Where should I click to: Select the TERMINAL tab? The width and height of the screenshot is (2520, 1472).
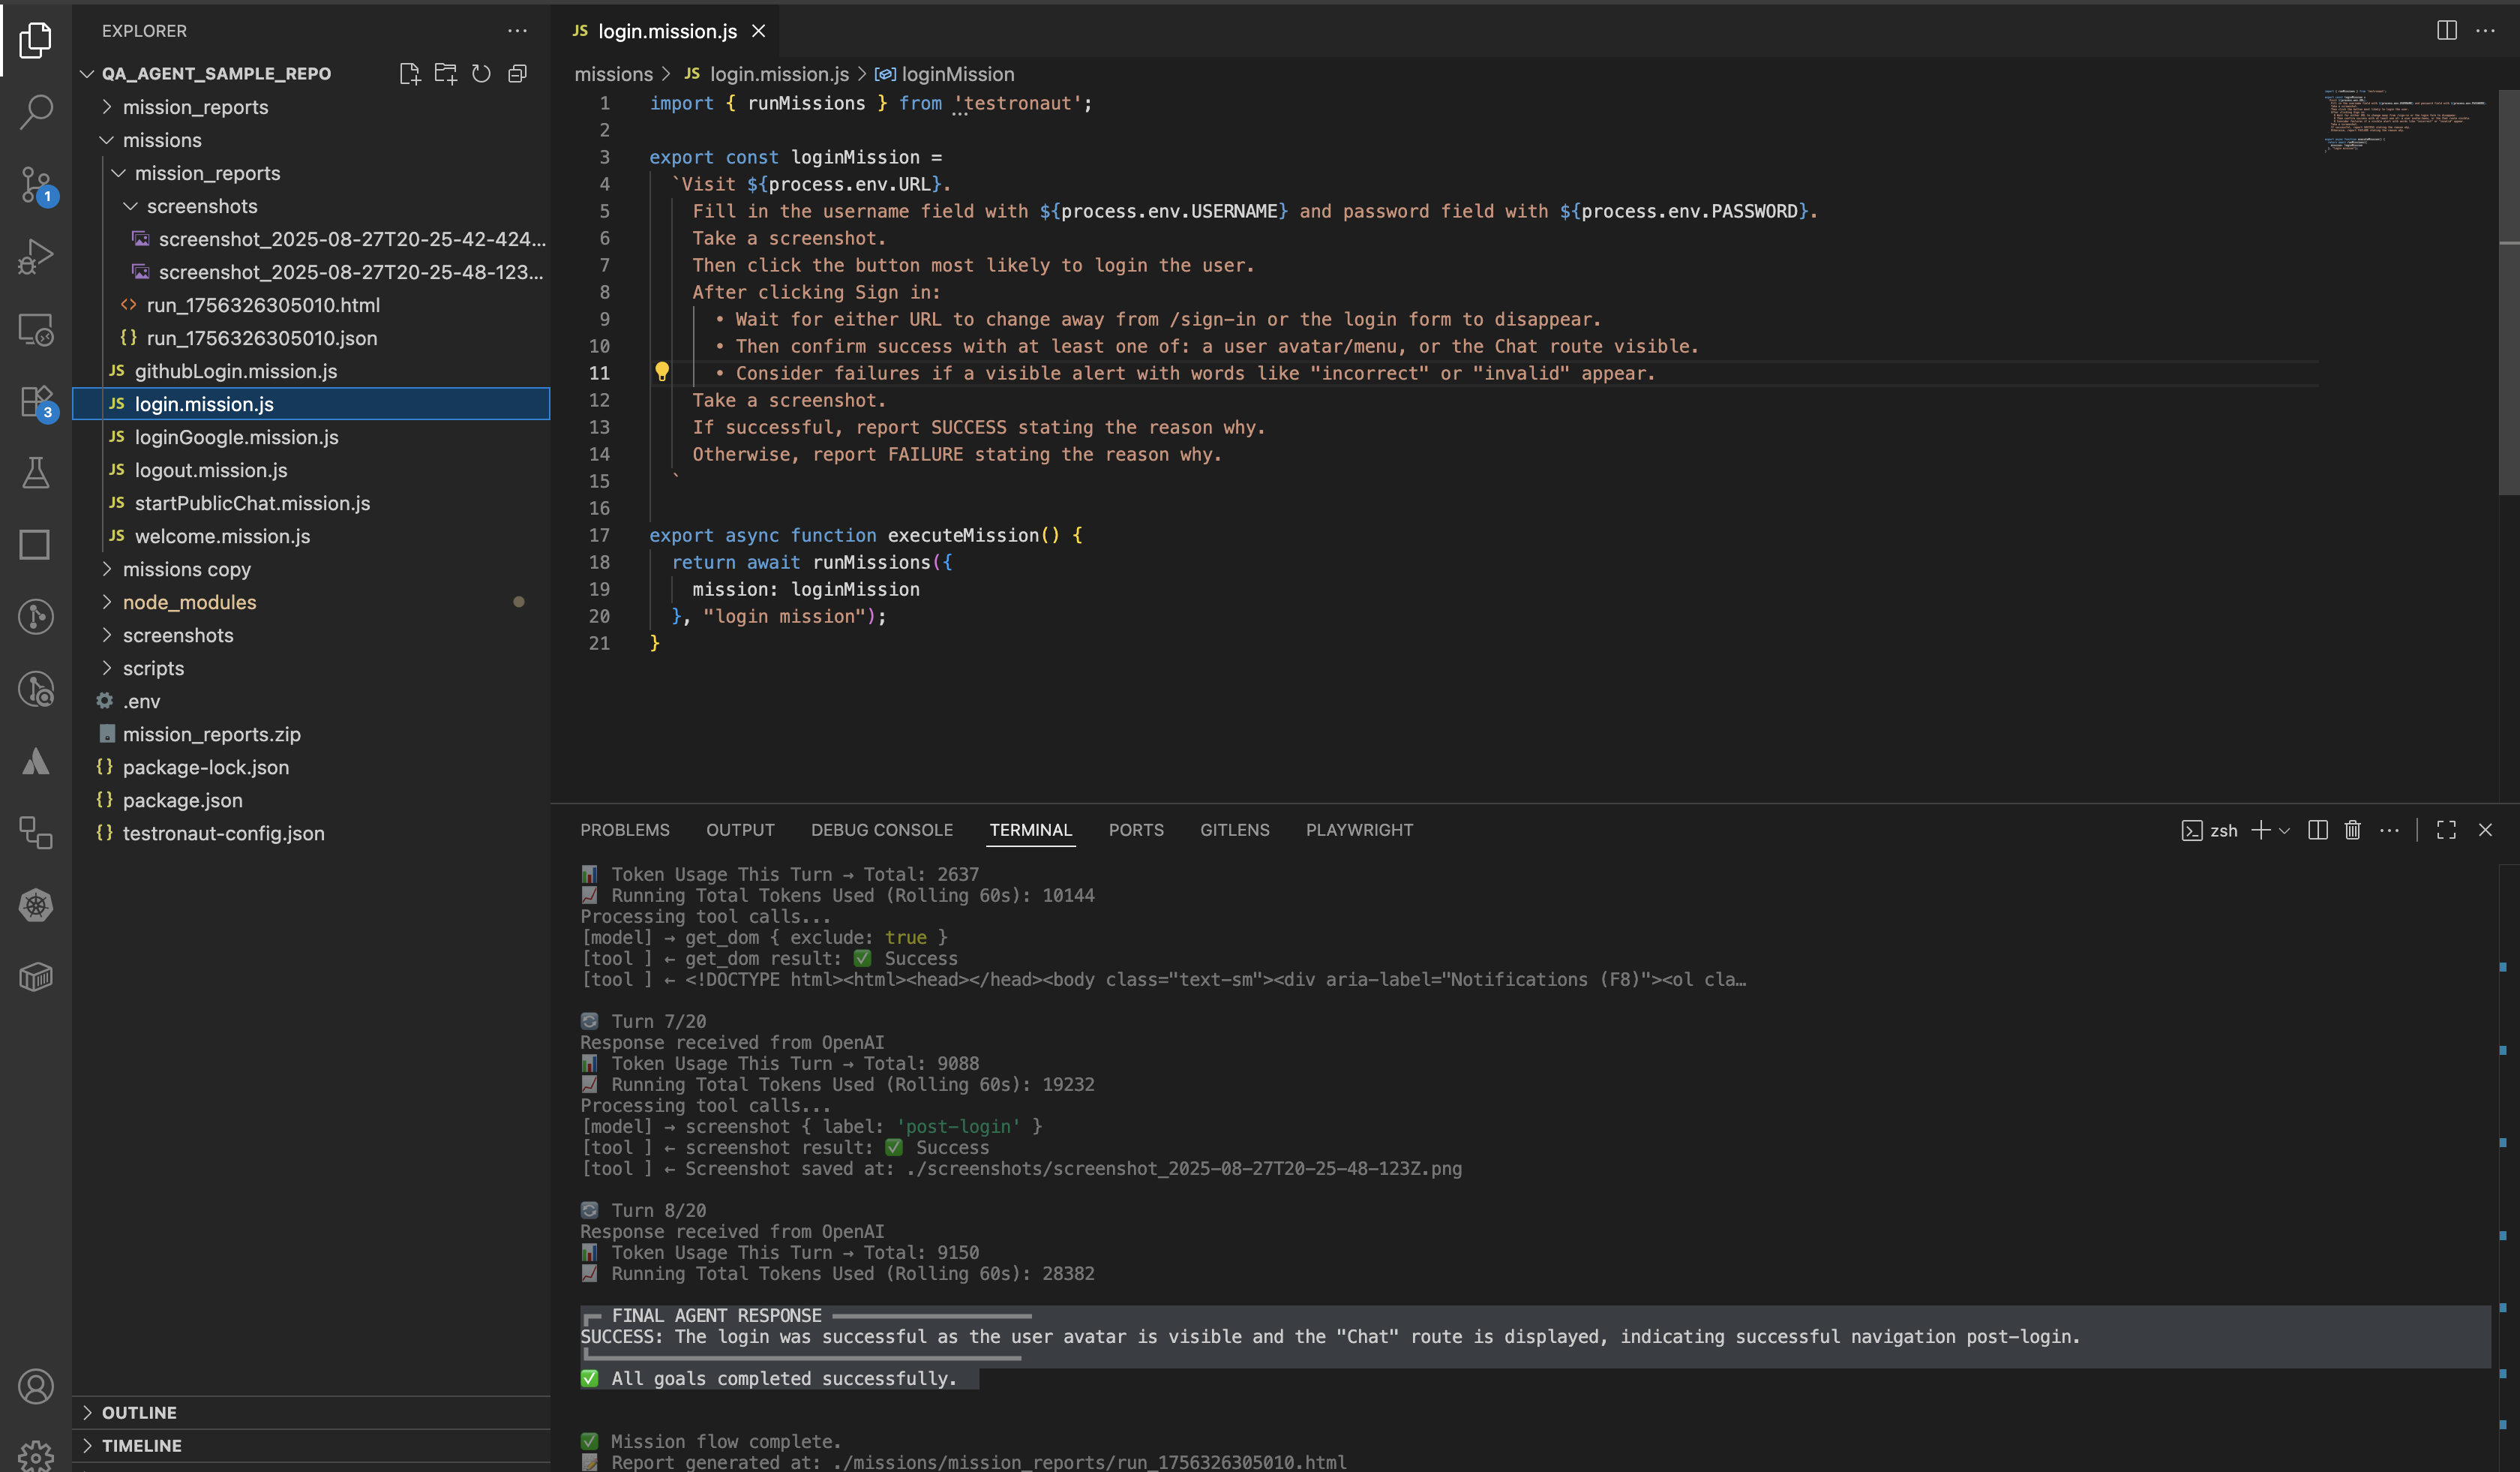click(x=1031, y=830)
